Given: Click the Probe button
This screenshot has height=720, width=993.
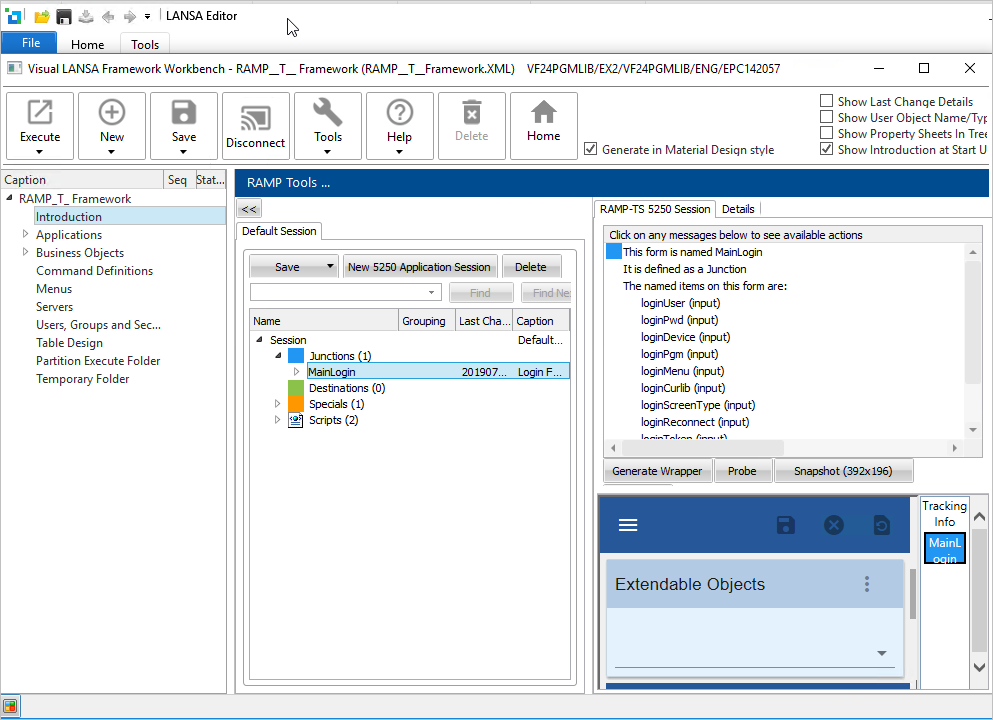Looking at the screenshot, I should pos(742,471).
